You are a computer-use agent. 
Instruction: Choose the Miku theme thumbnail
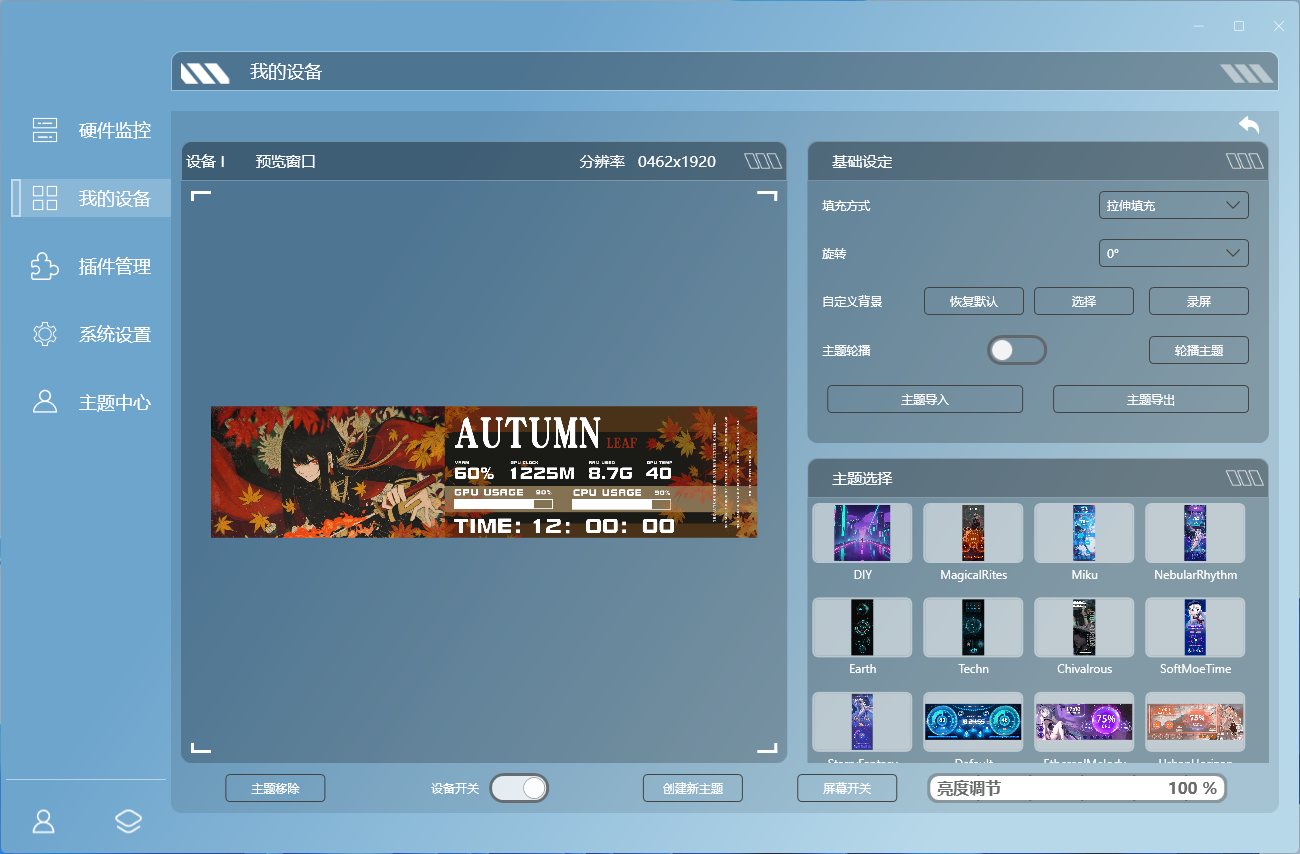(1084, 533)
